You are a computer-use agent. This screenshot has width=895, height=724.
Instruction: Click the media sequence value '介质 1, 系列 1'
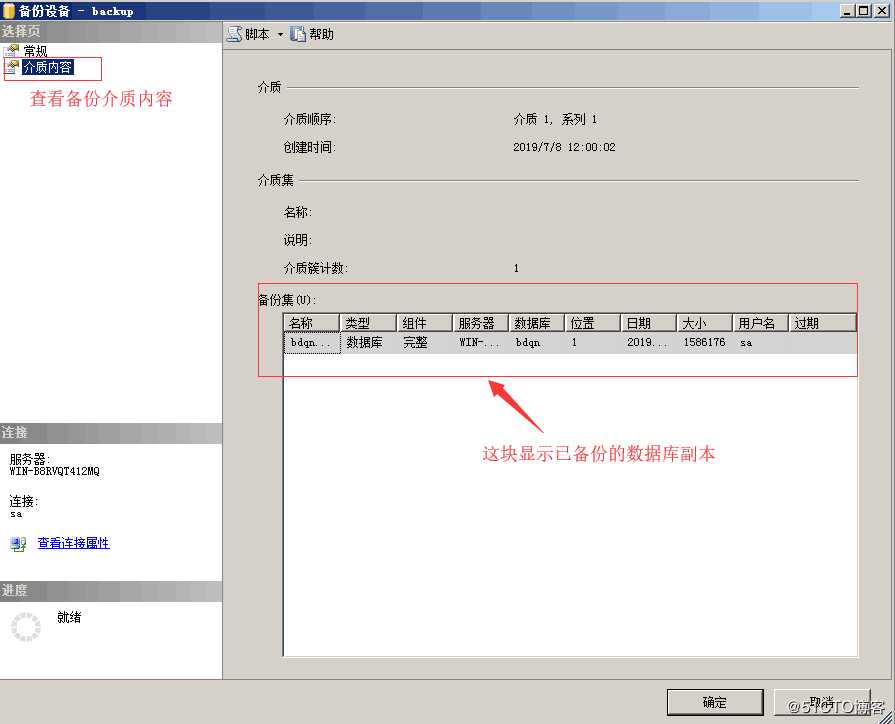pos(555,119)
